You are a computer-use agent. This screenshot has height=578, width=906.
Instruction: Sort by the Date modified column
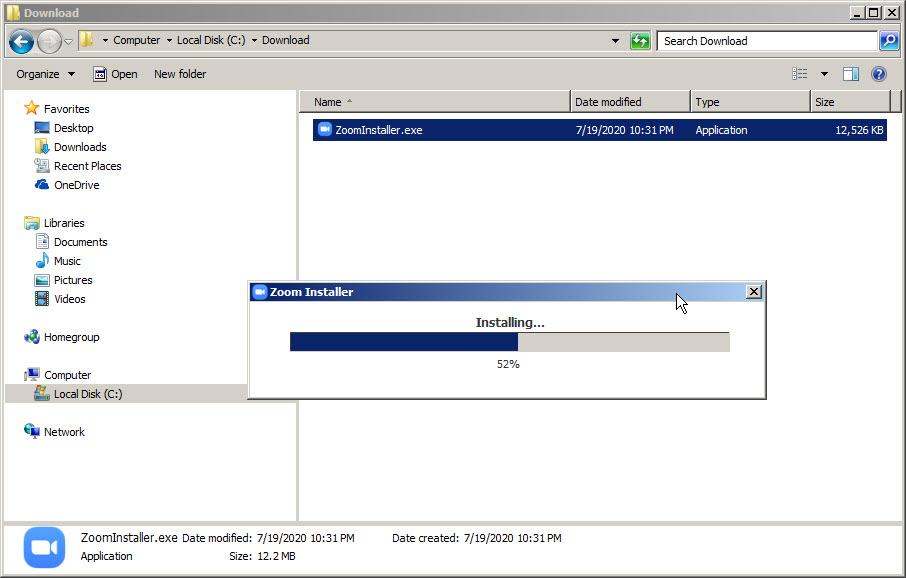point(630,102)
